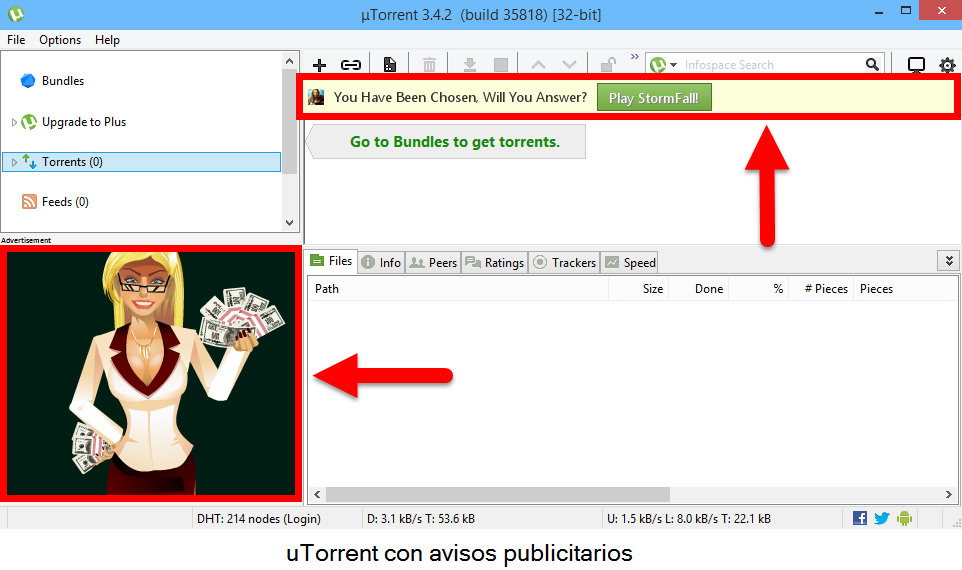Open the Options menu
The image size is (962, 570).
coord(60,40)
